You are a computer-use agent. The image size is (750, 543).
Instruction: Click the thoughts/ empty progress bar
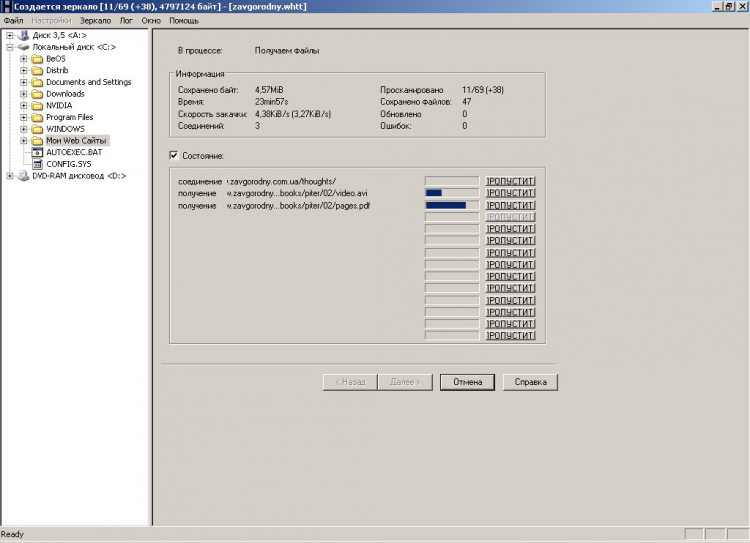(452, 181)
